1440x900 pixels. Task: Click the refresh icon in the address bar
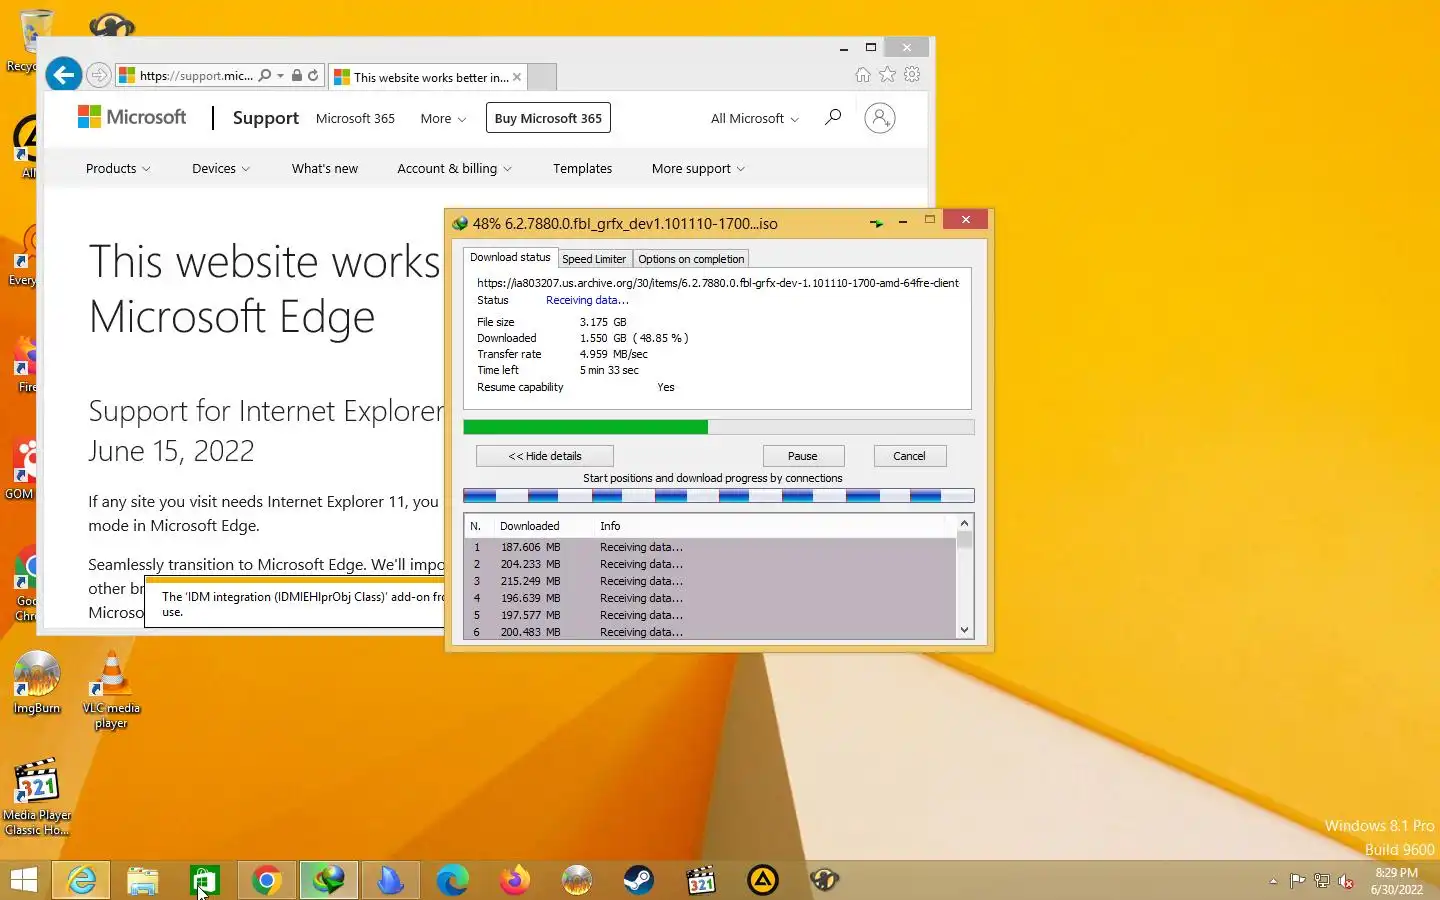point(313,75)
